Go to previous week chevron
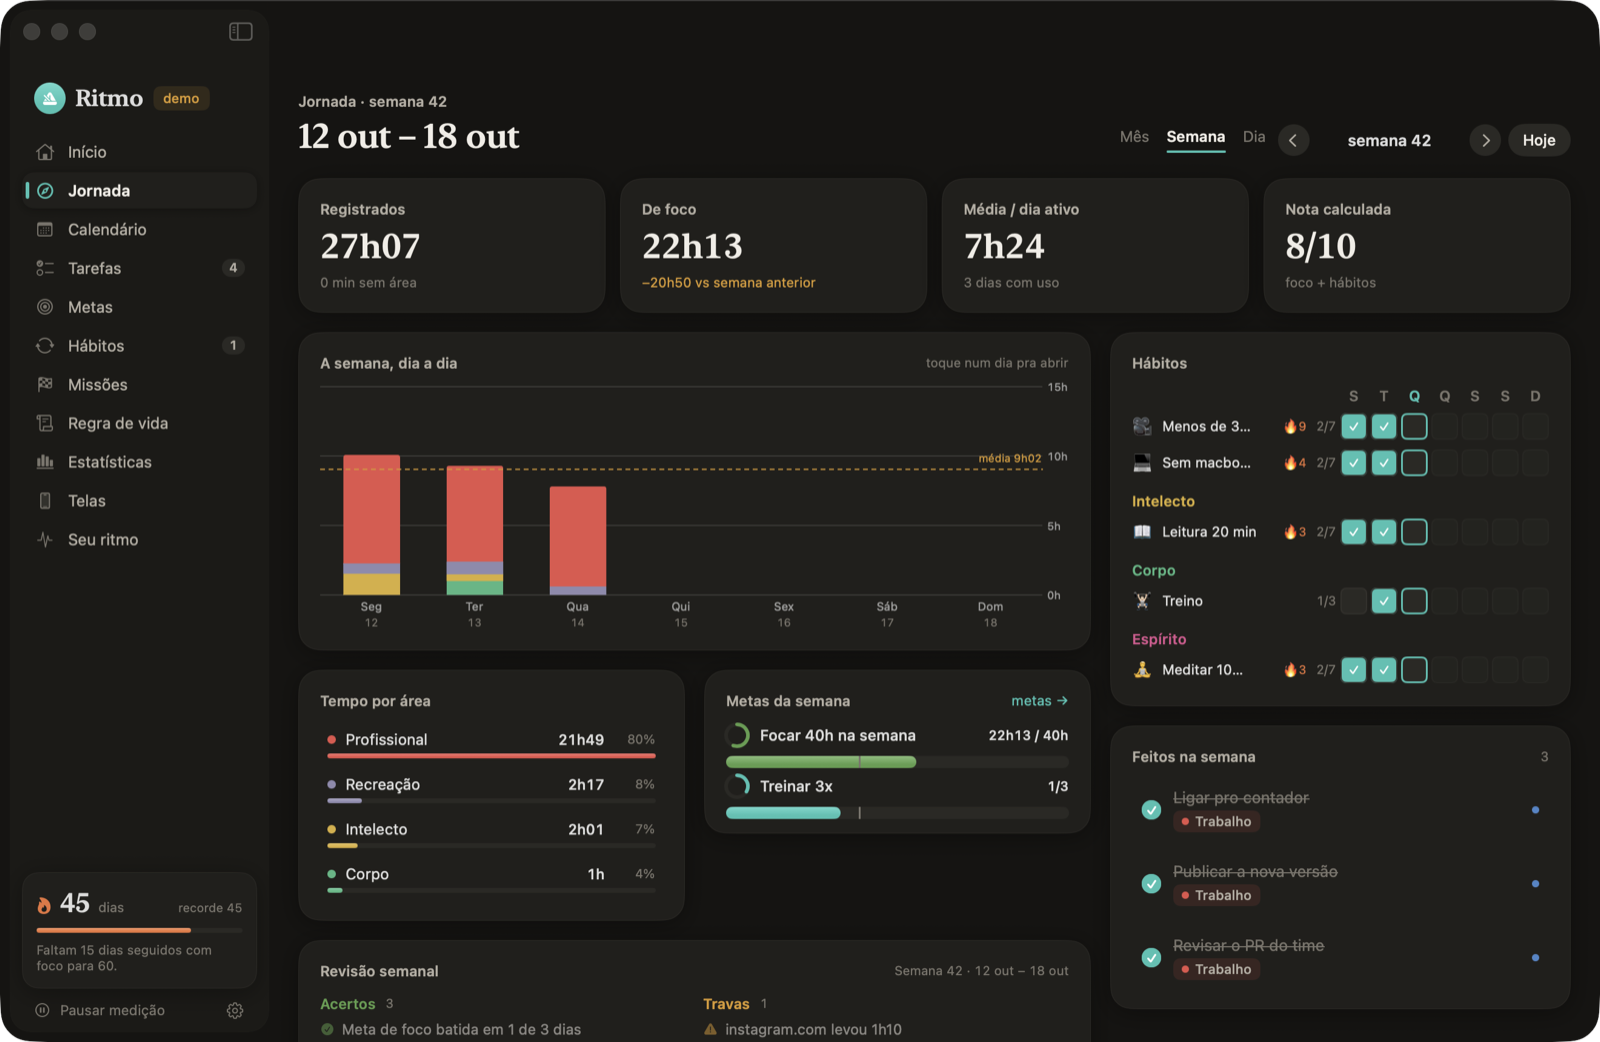 1293,141
